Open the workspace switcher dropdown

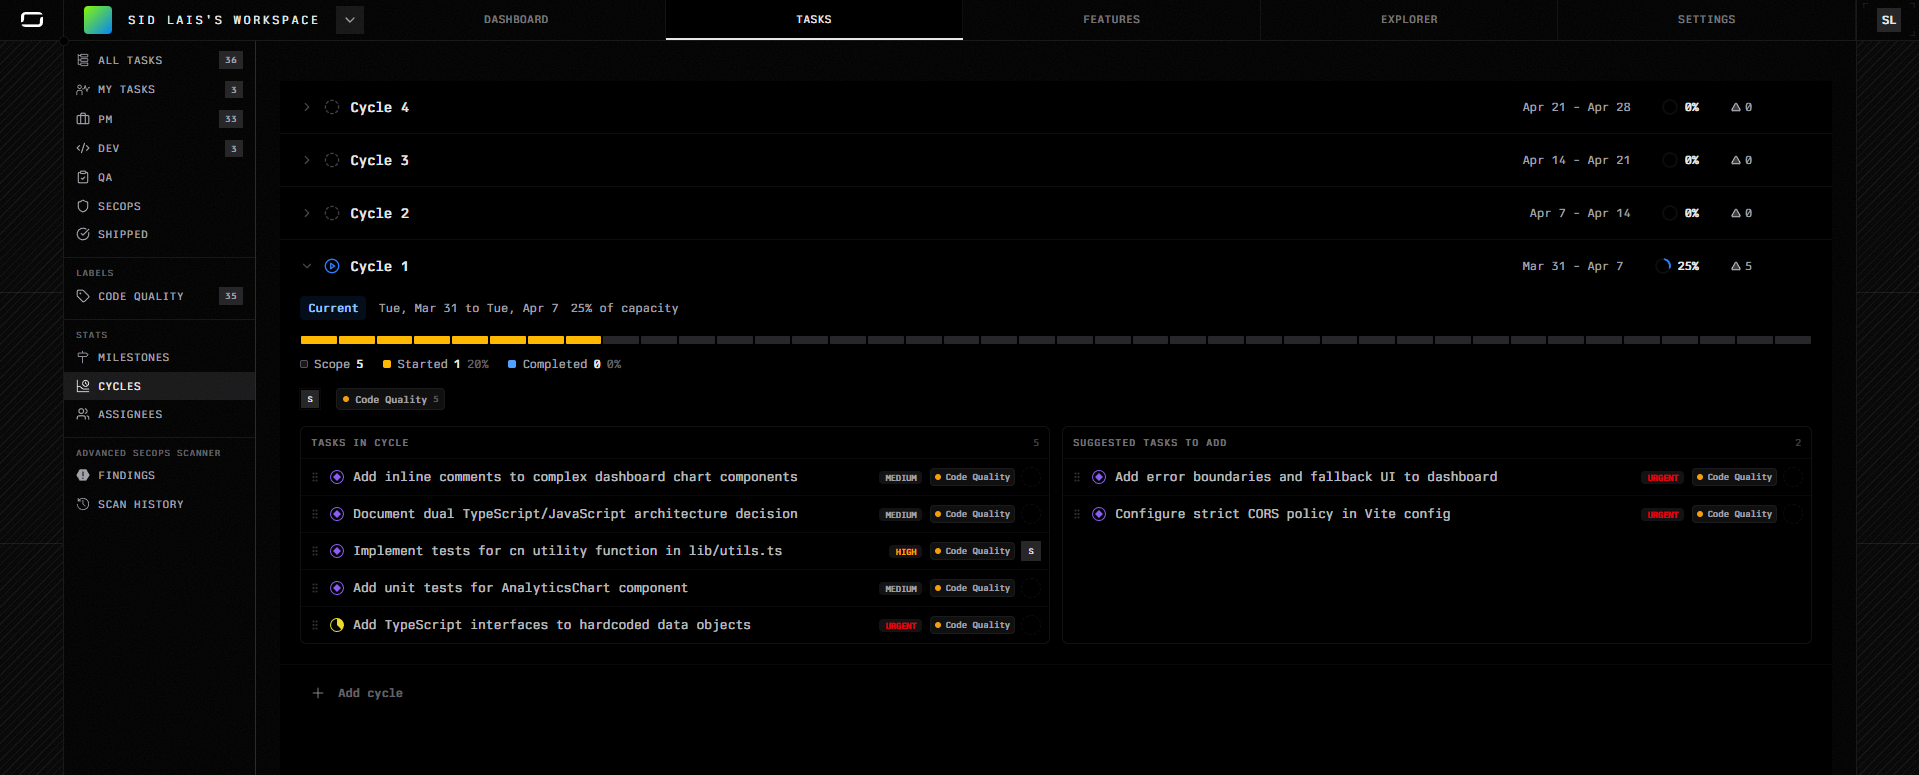point(350,20)
